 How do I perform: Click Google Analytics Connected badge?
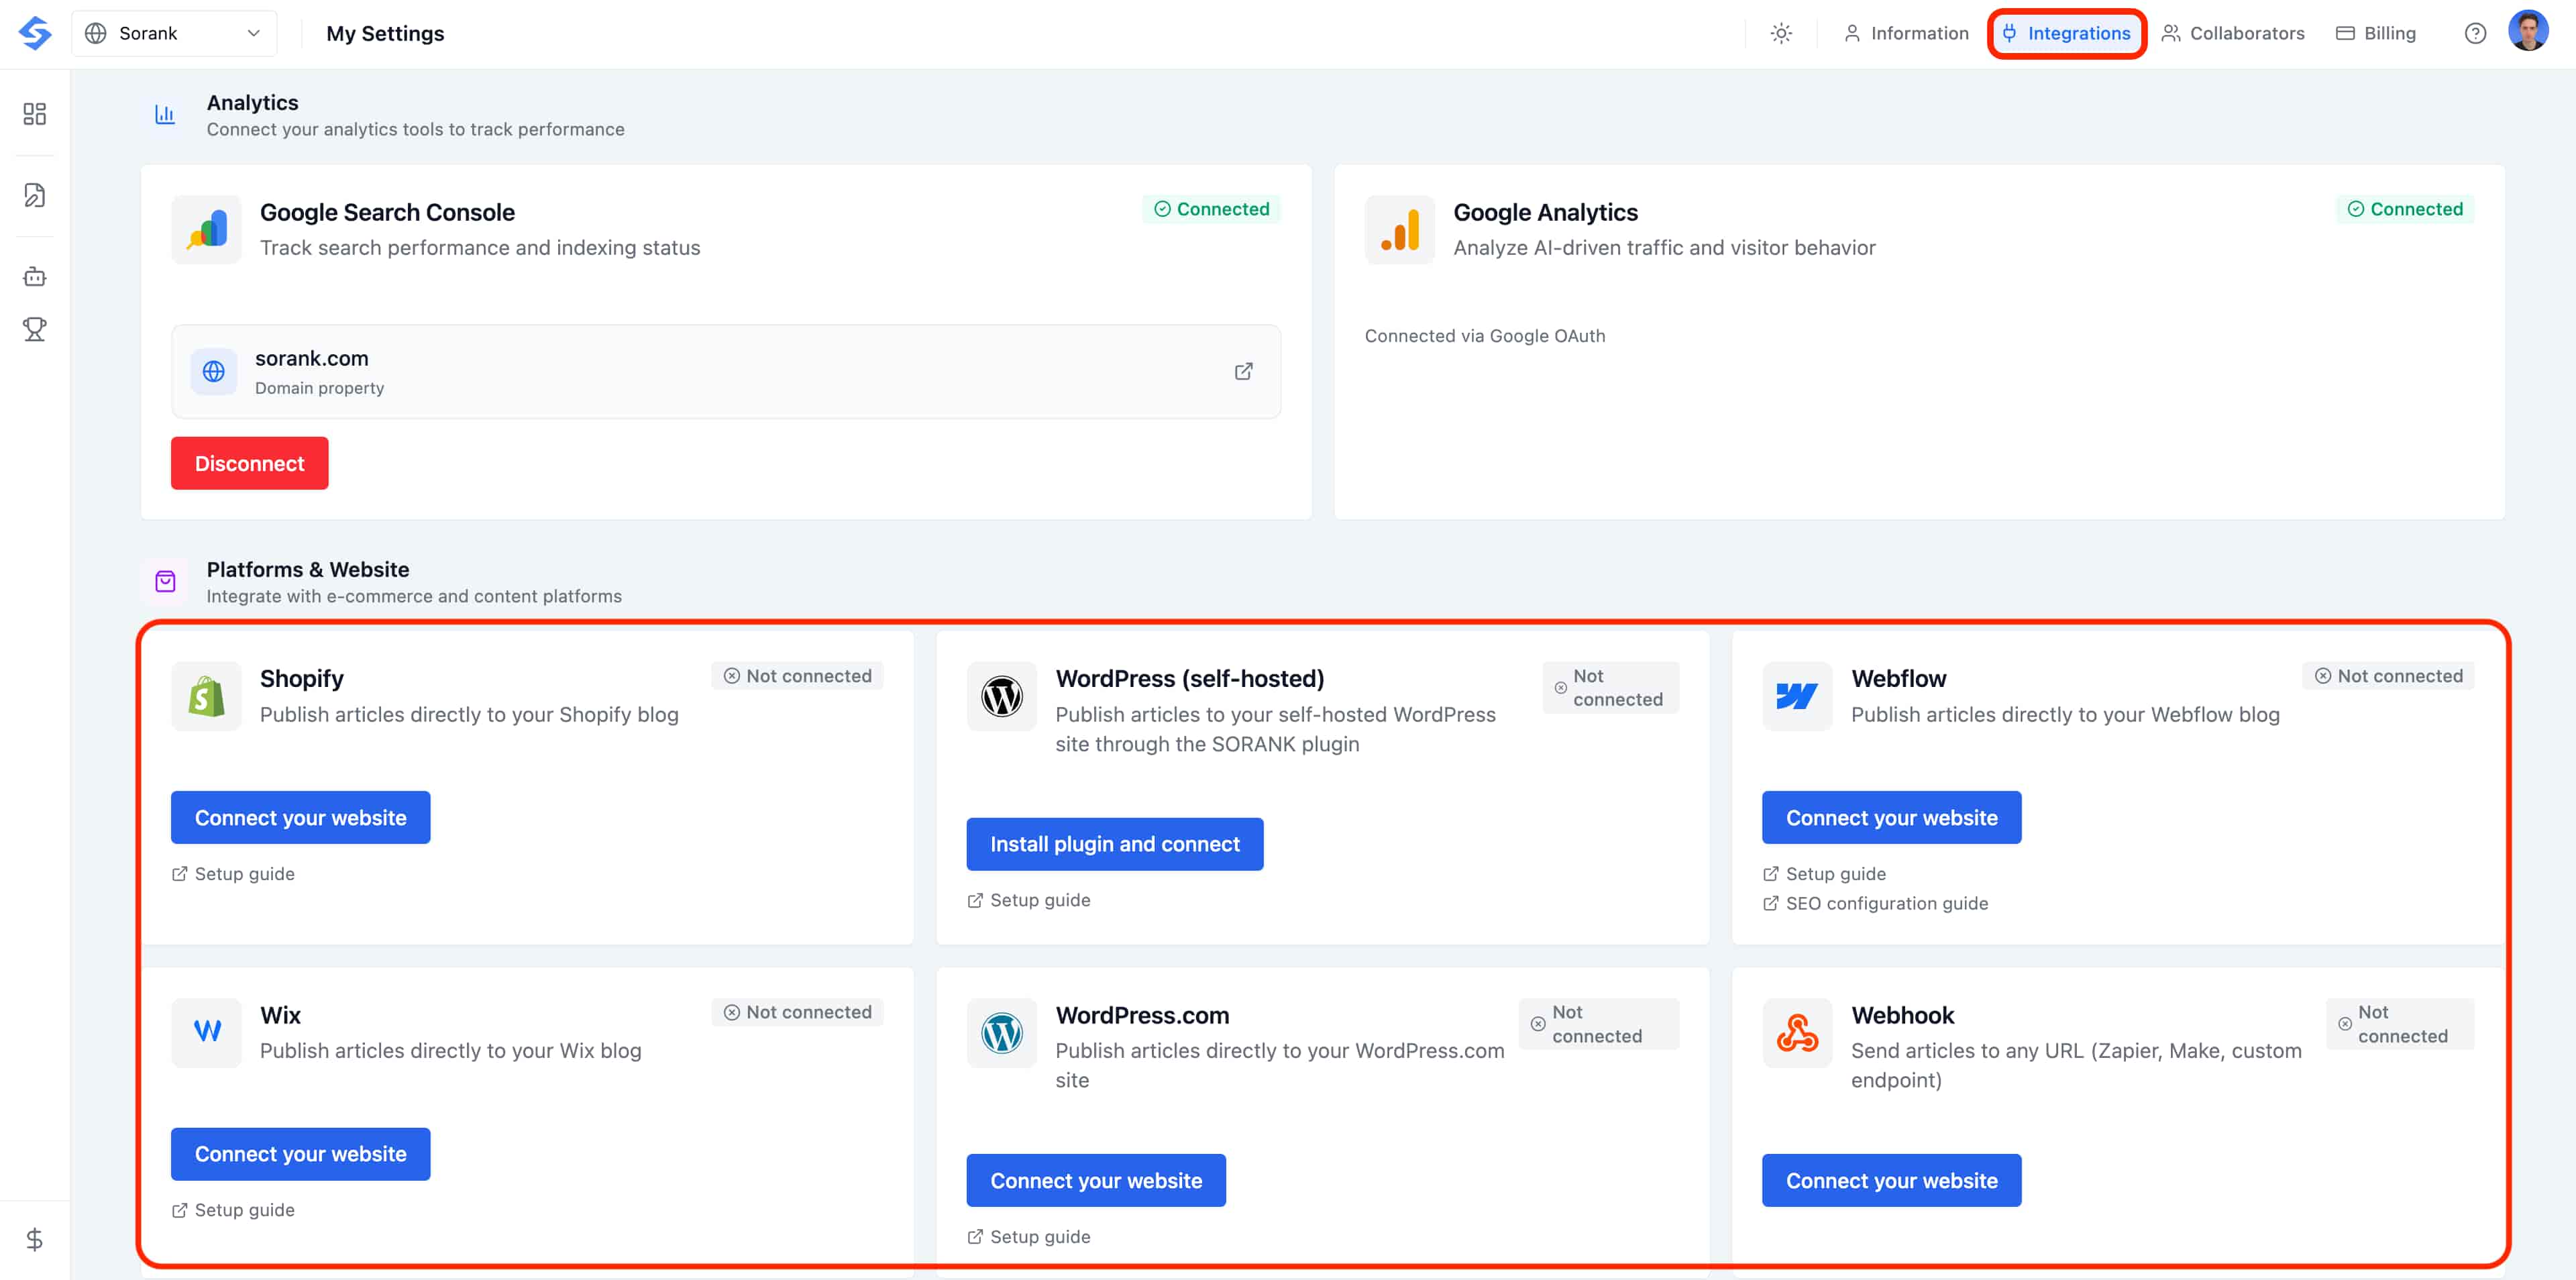[x=2404, y=209]
